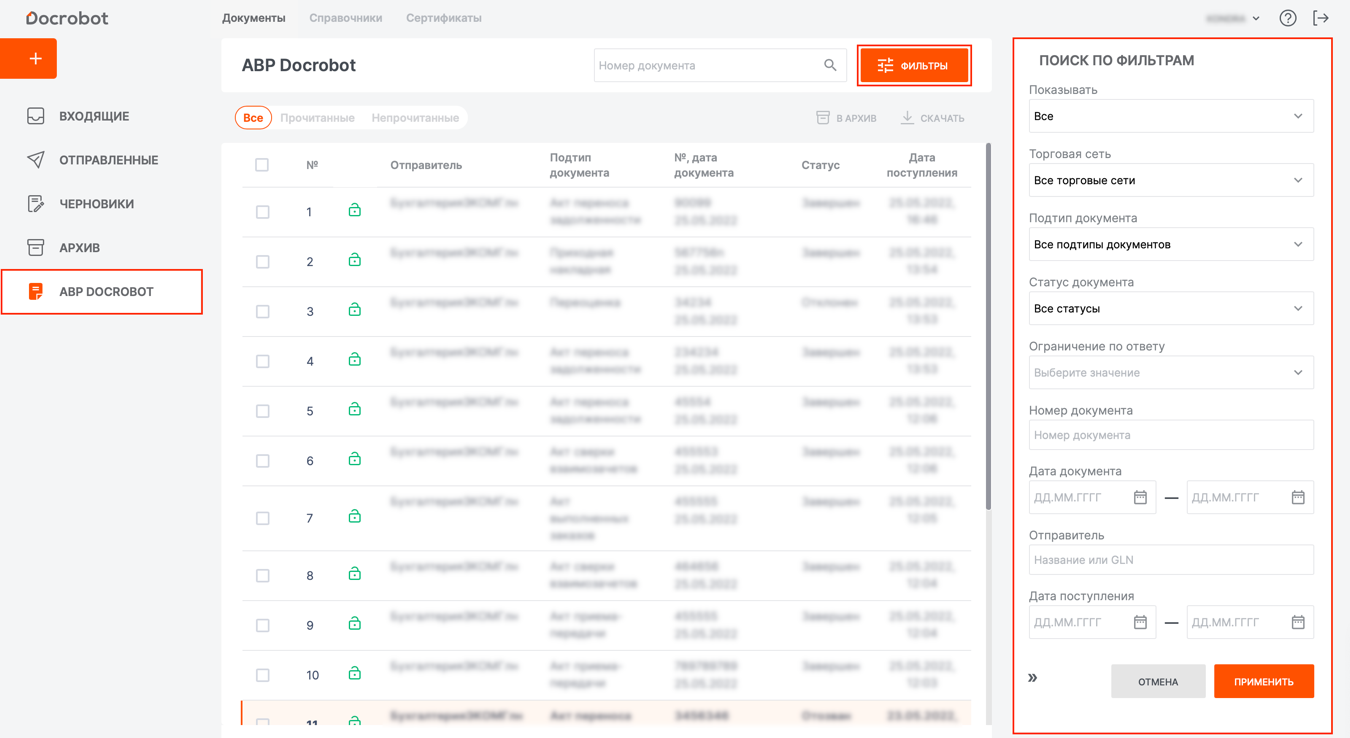Click the help question mark icon
Screen dimensions: 1350x738
coord(1288,18)
